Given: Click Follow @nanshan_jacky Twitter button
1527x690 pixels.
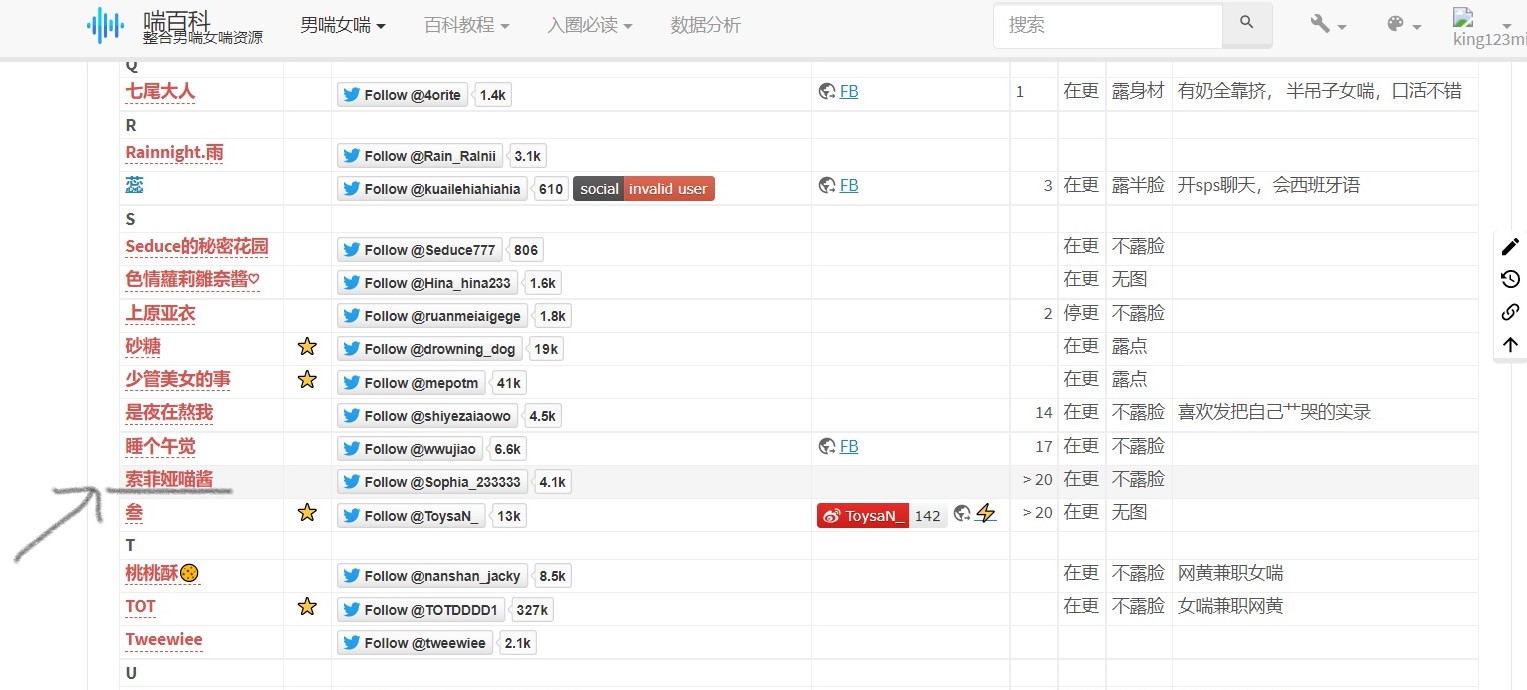Looking at the screenshot, I should click(x=433, y=576).
